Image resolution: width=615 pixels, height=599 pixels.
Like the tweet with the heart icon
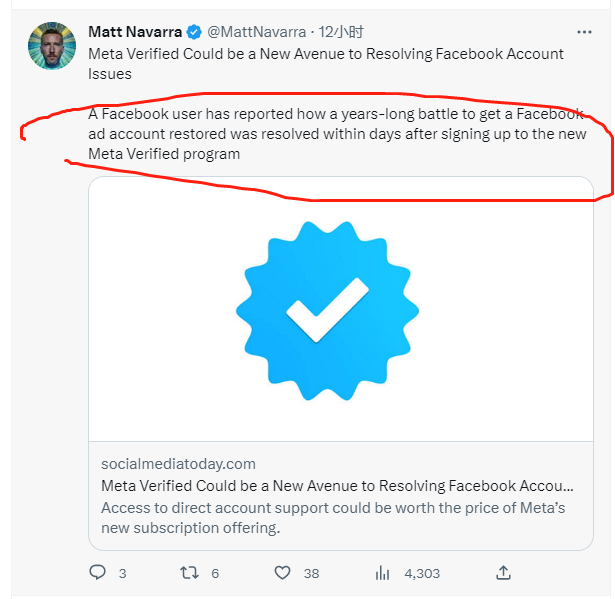click(x=282, y=573)
